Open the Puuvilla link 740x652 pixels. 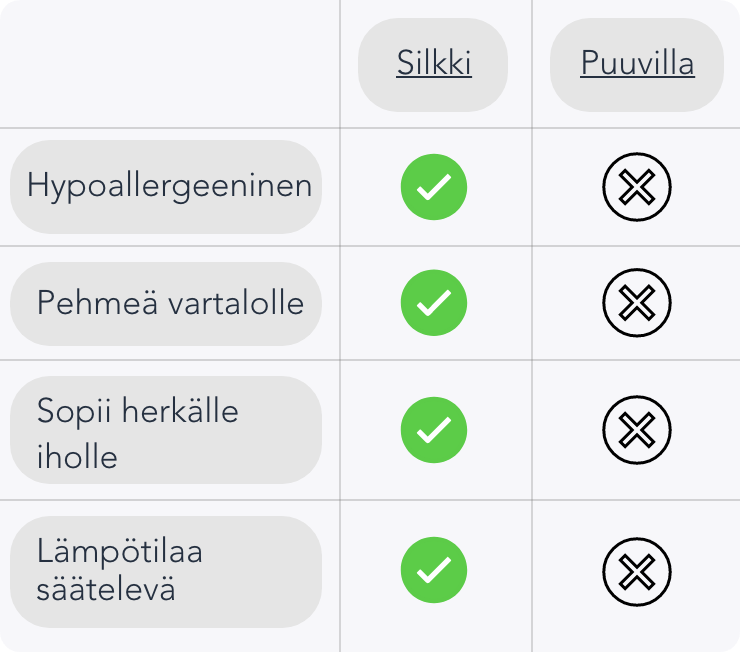coord(637,64)
